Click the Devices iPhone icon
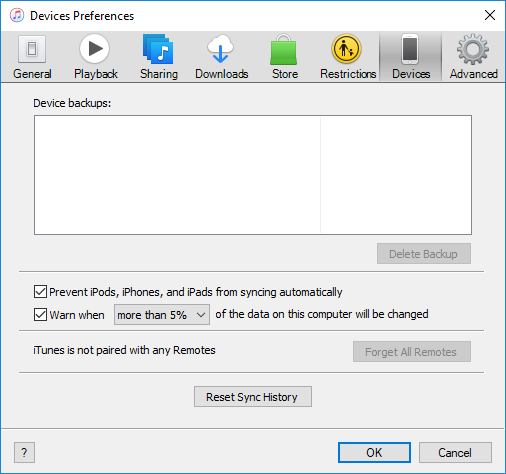The image size is (506, 474). coord(410,49)
